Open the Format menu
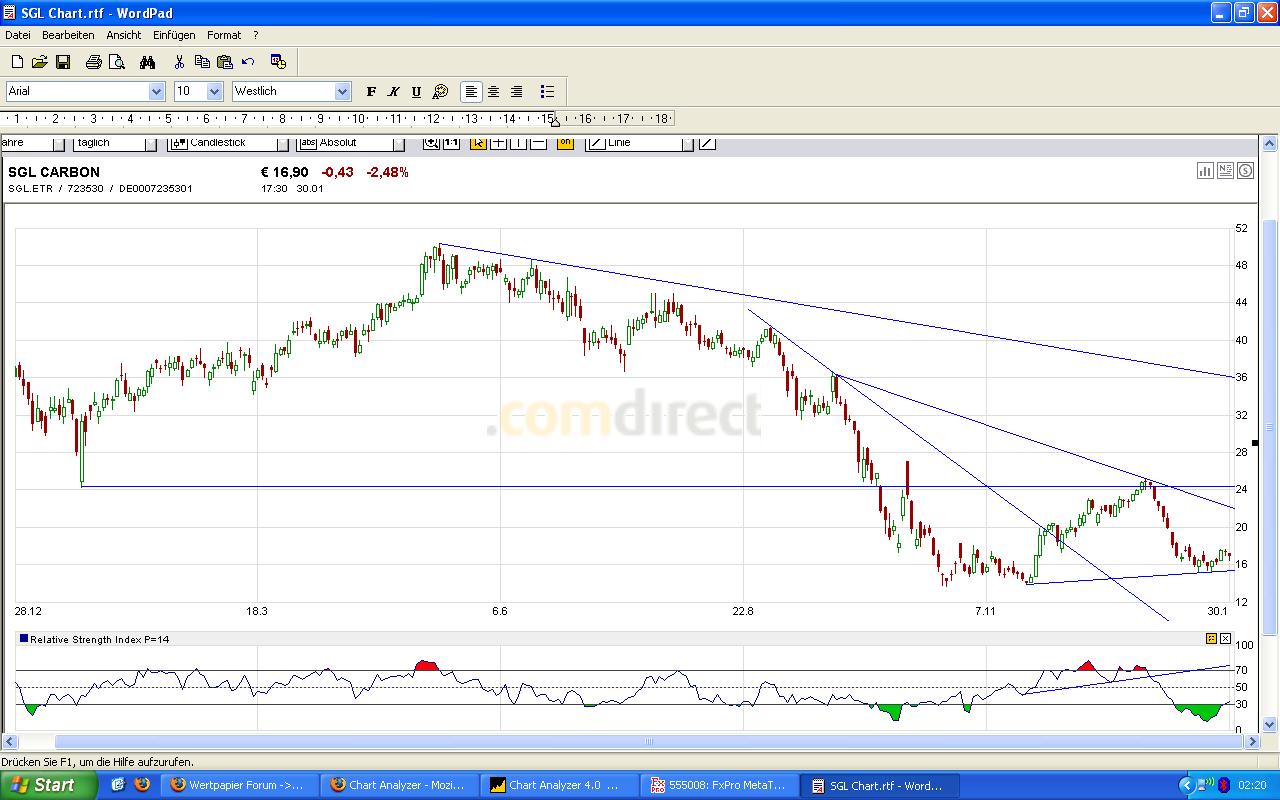 point(224,35)
